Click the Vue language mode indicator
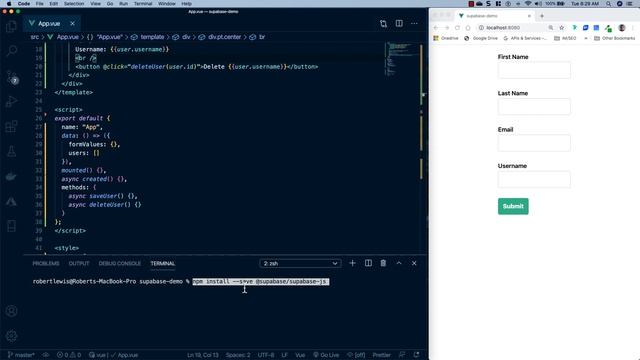The height and width of the screenshot is (360, 640). coord(300,355)
